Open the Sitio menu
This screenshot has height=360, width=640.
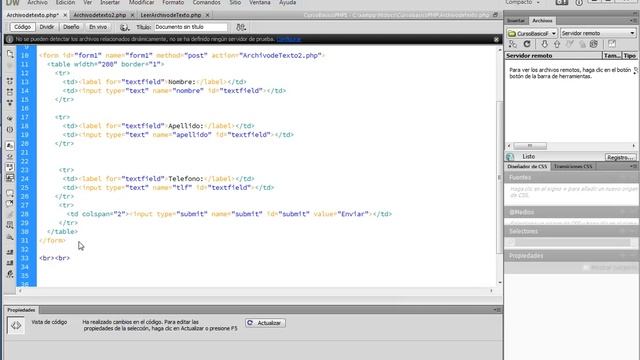235,2
